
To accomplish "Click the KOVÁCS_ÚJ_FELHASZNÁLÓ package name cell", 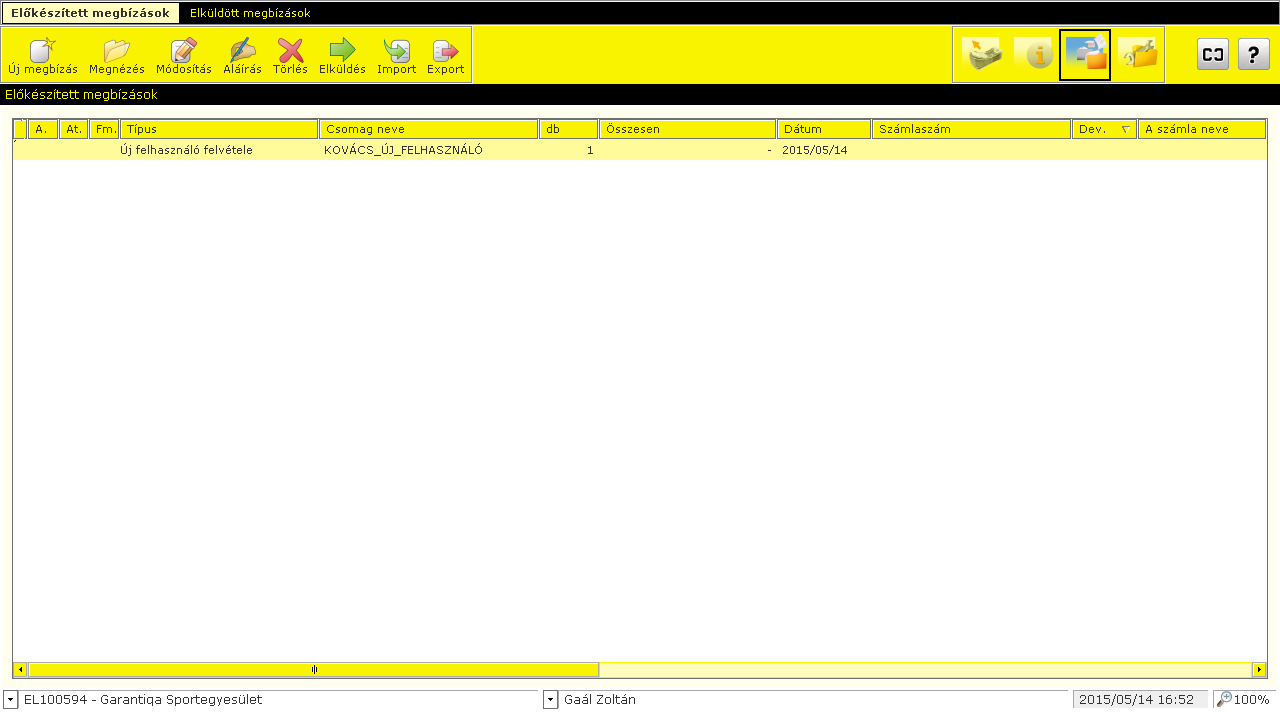I will pyautogui.click(x=404, y=150).
